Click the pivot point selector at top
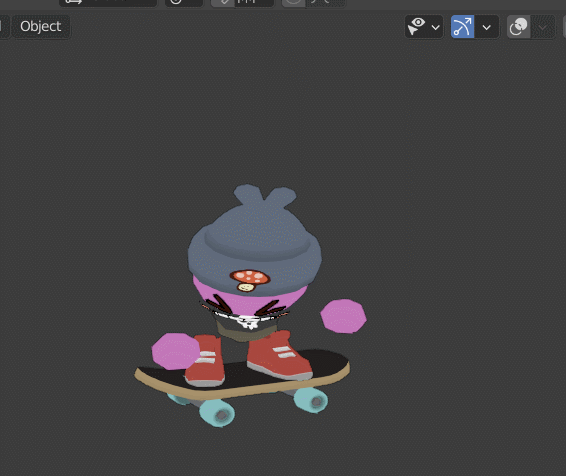 click(x=184, y=3)
